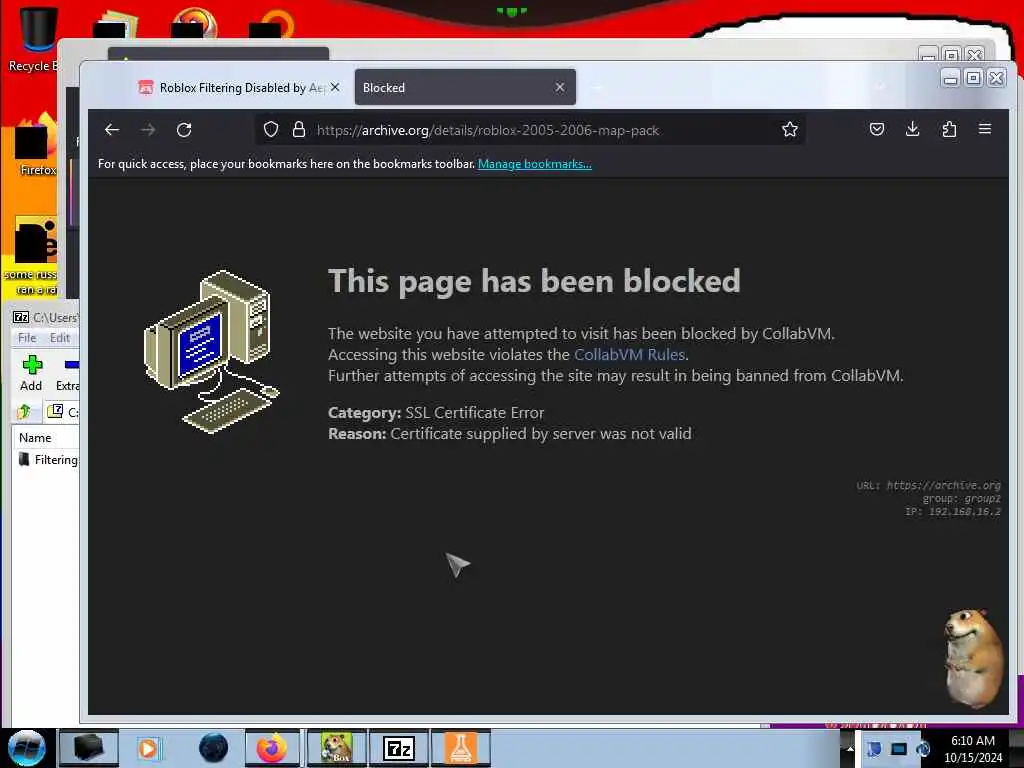Open the tracking protection shield icon
The image size is (1024, 768).
(270, 129)
